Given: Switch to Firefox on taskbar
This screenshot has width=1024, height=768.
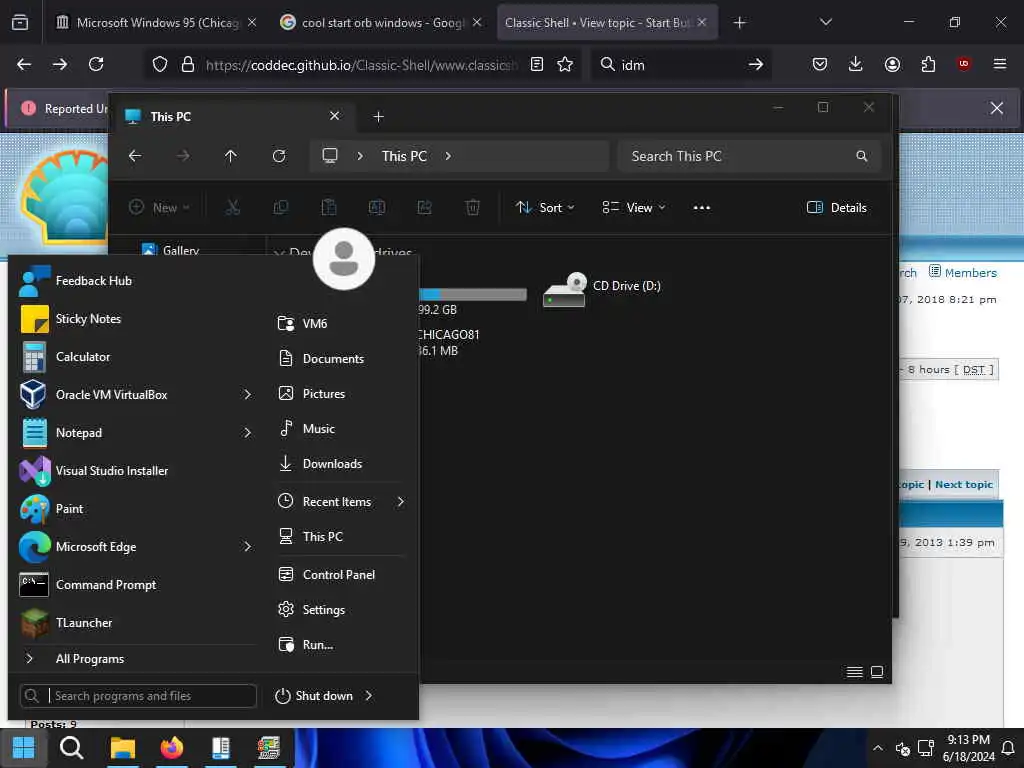Looking at the screenshot, I should (172, 748).
